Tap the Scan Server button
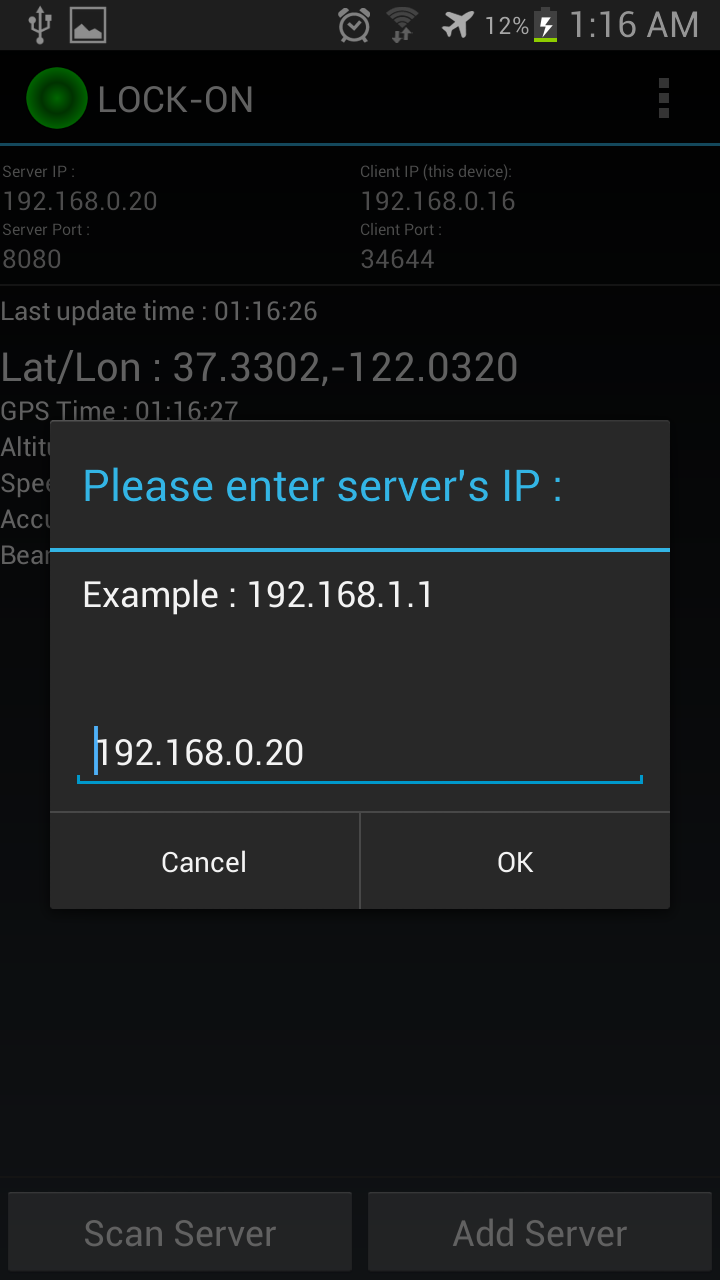 (180, 1233)
